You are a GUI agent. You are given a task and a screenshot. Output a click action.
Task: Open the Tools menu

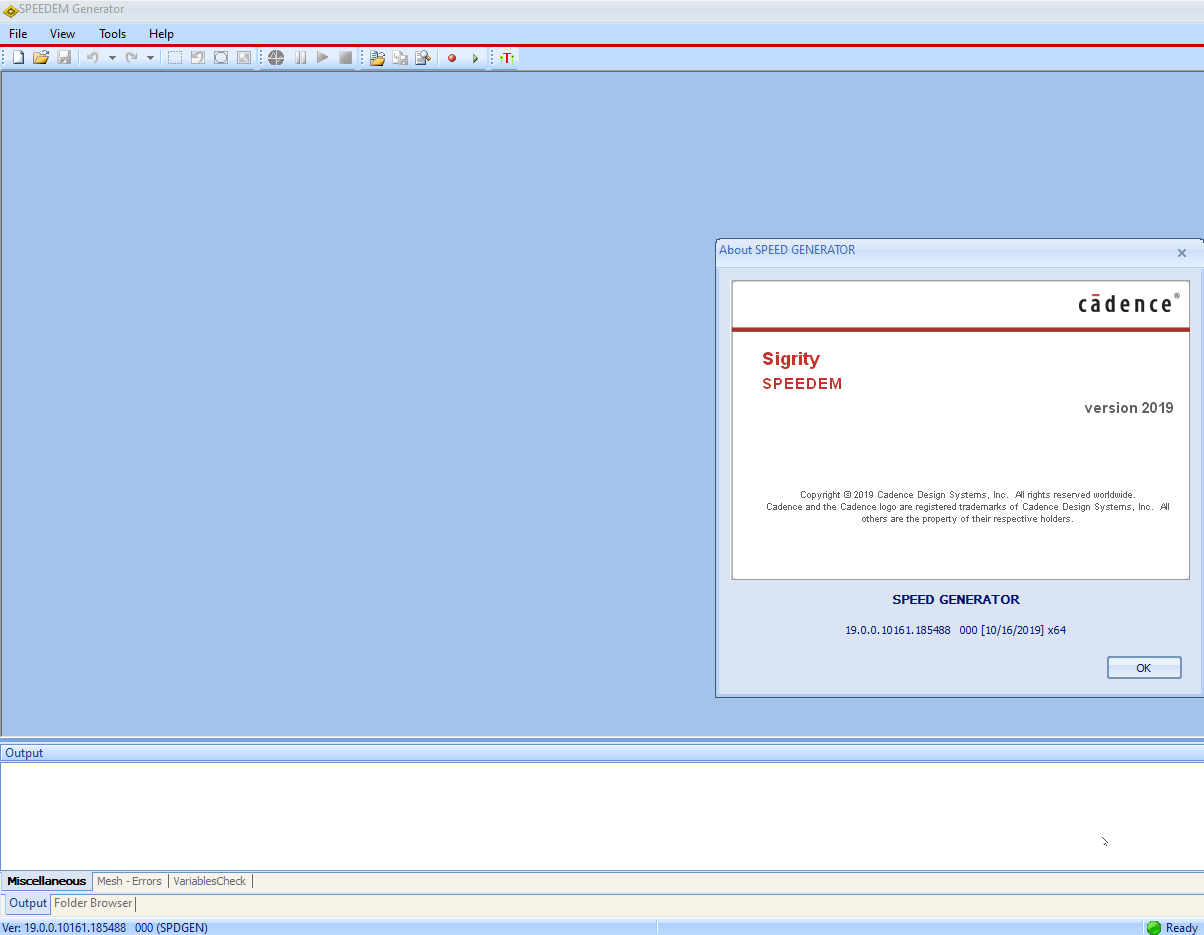click(x=113, y=34)
